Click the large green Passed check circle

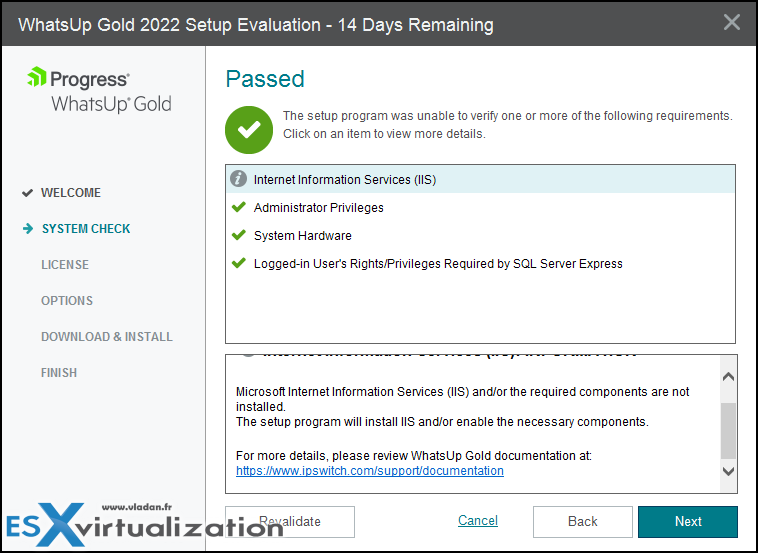(x=249, y=130)
